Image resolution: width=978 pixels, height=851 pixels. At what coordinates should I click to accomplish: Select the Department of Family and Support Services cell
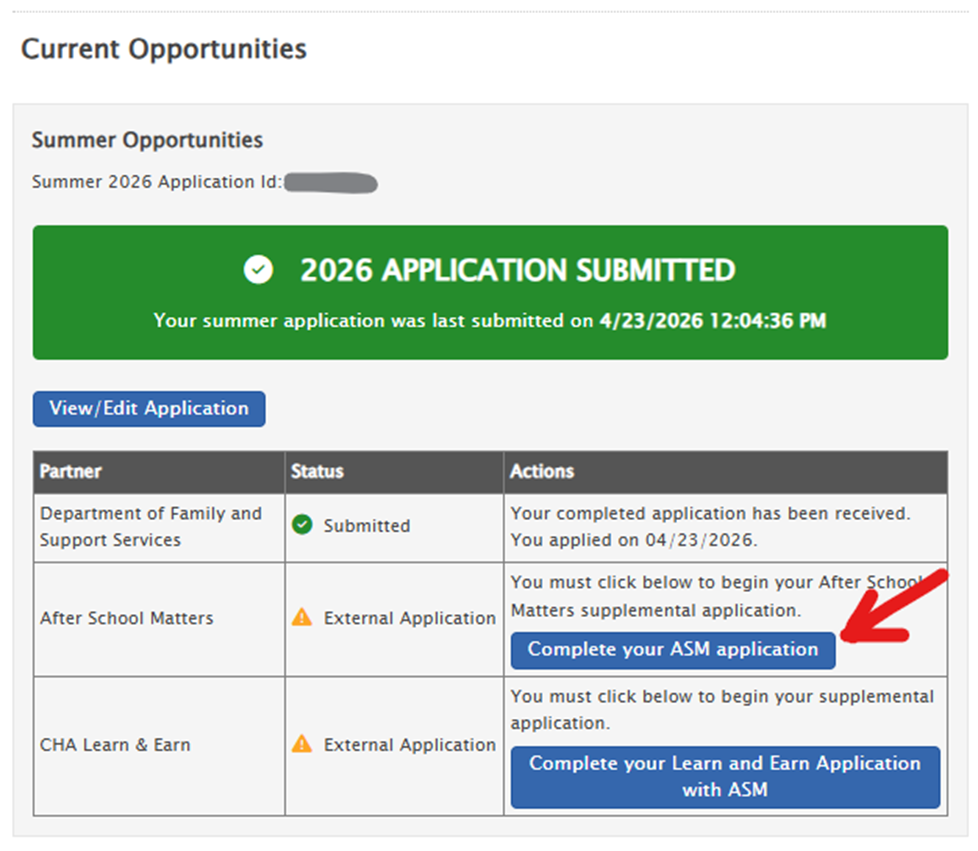(151, 527)
